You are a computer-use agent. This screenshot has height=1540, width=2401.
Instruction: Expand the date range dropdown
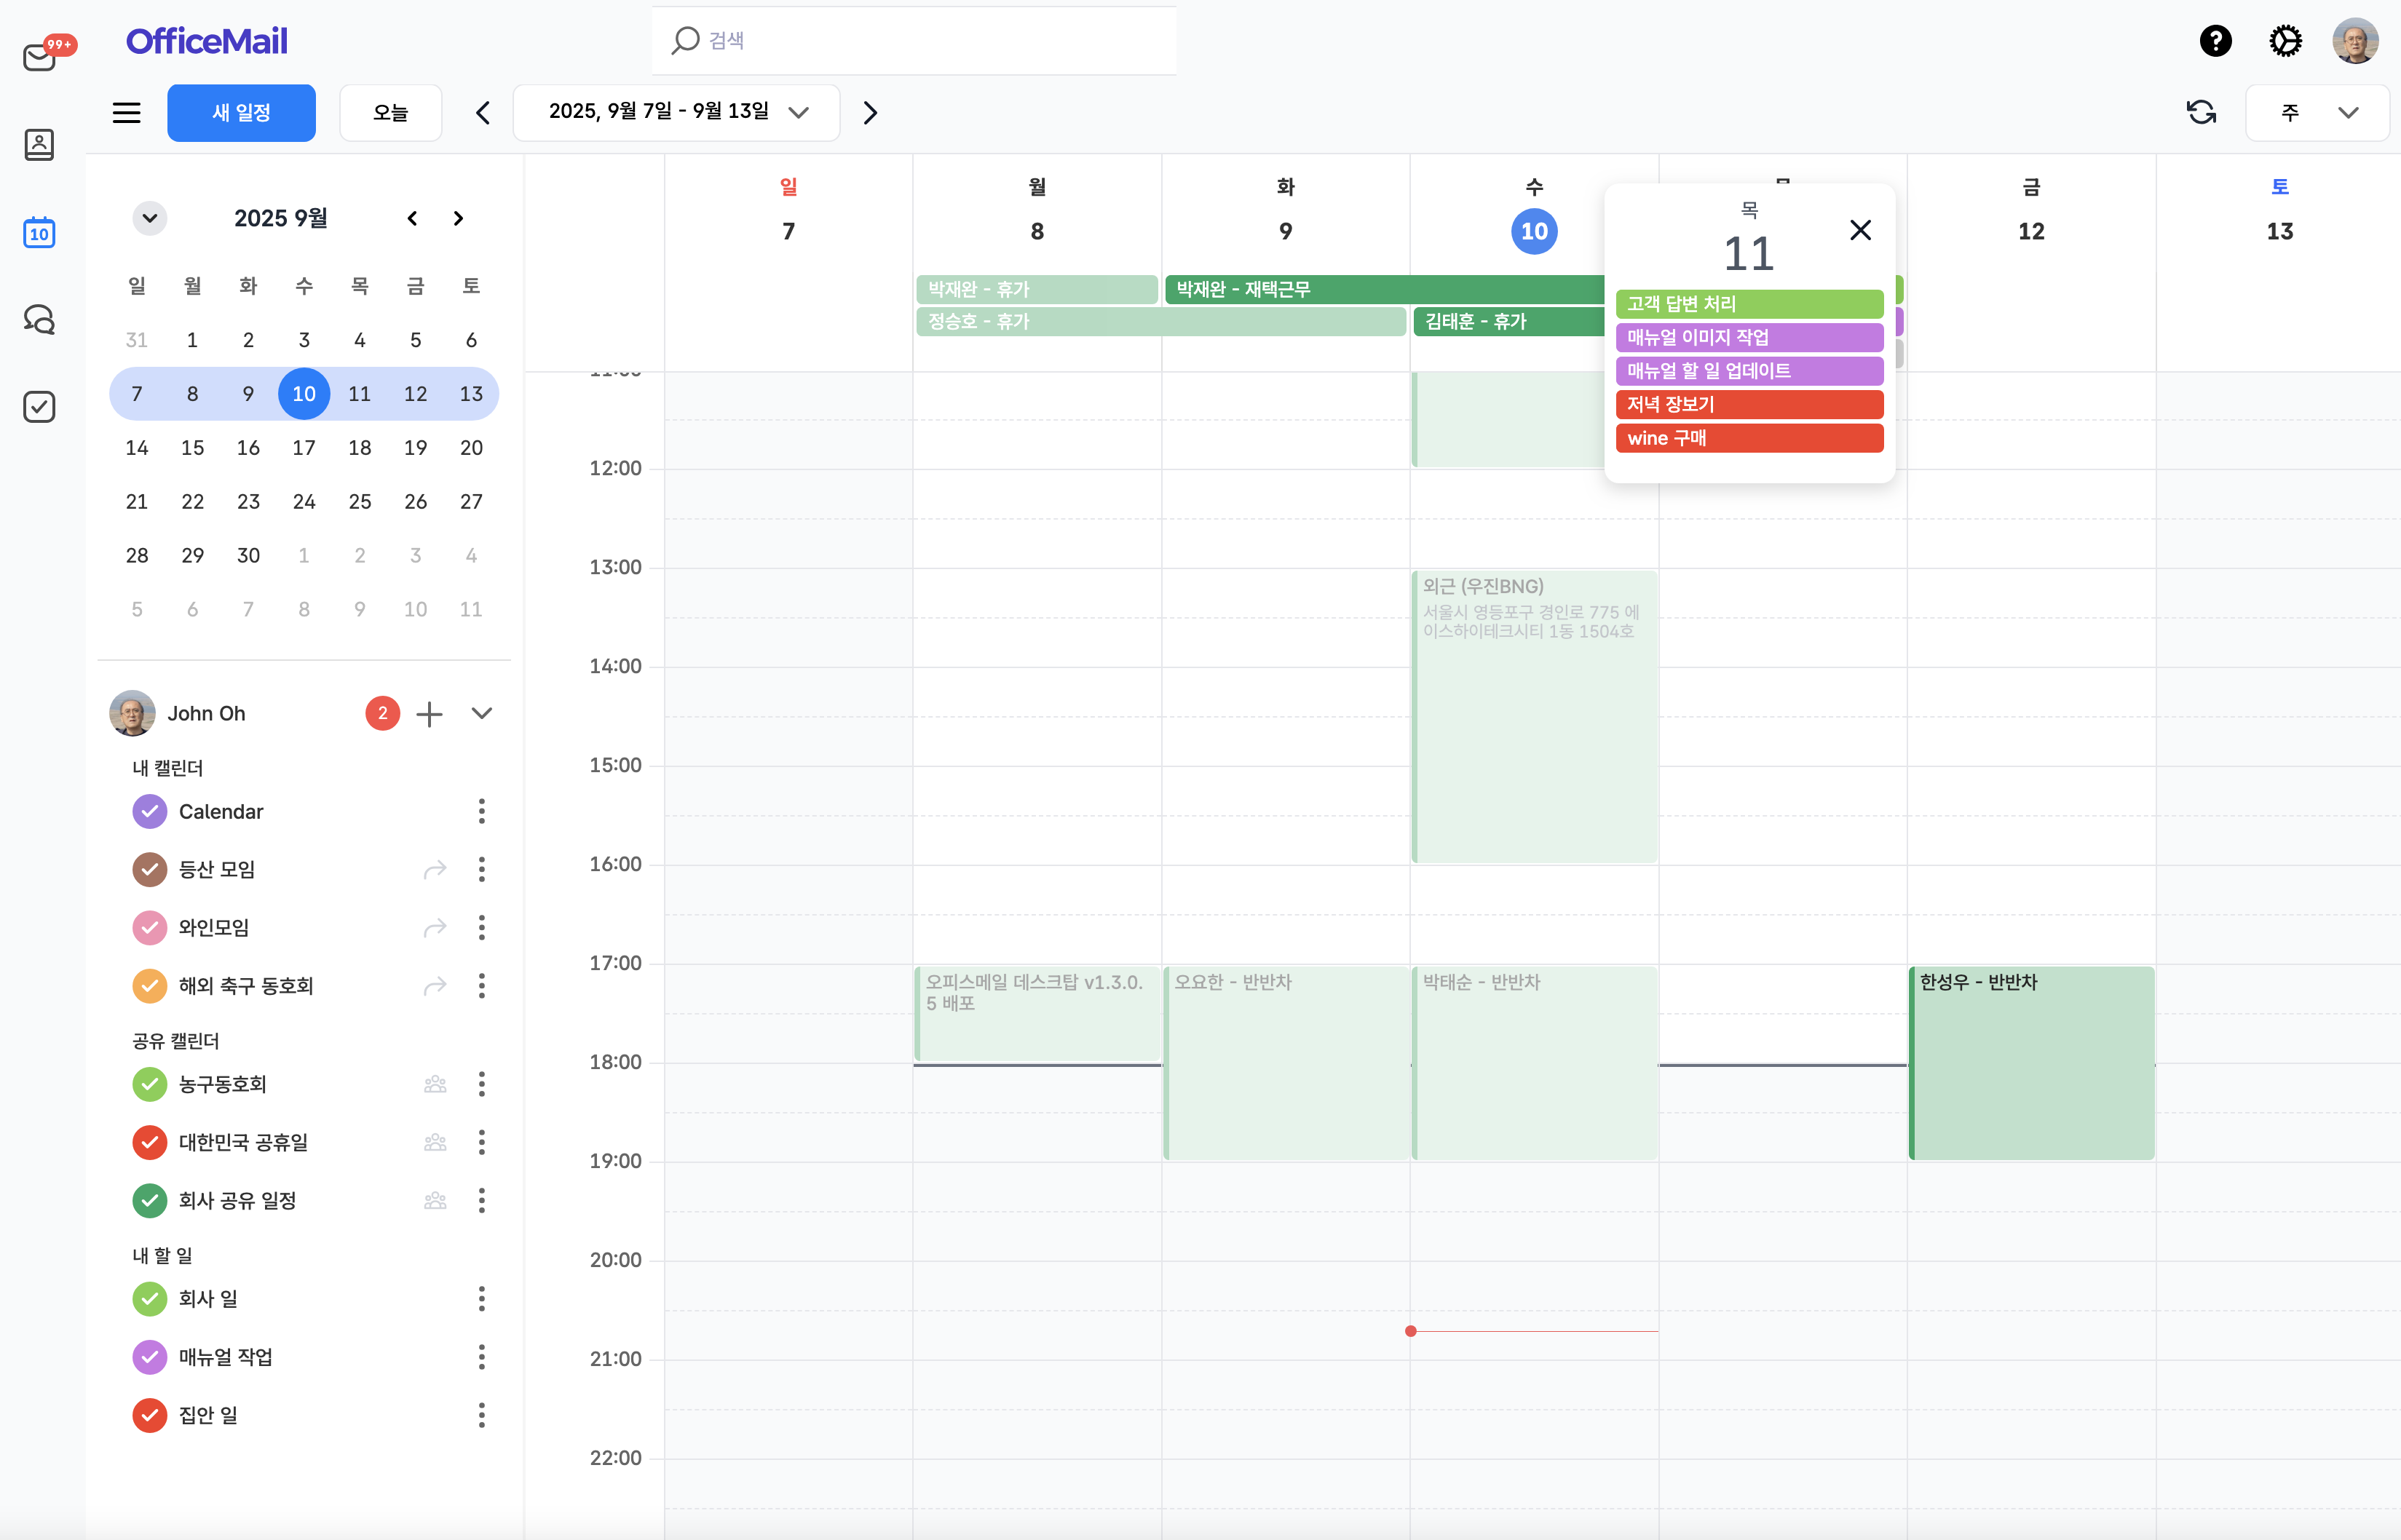[x=798, y=112]
